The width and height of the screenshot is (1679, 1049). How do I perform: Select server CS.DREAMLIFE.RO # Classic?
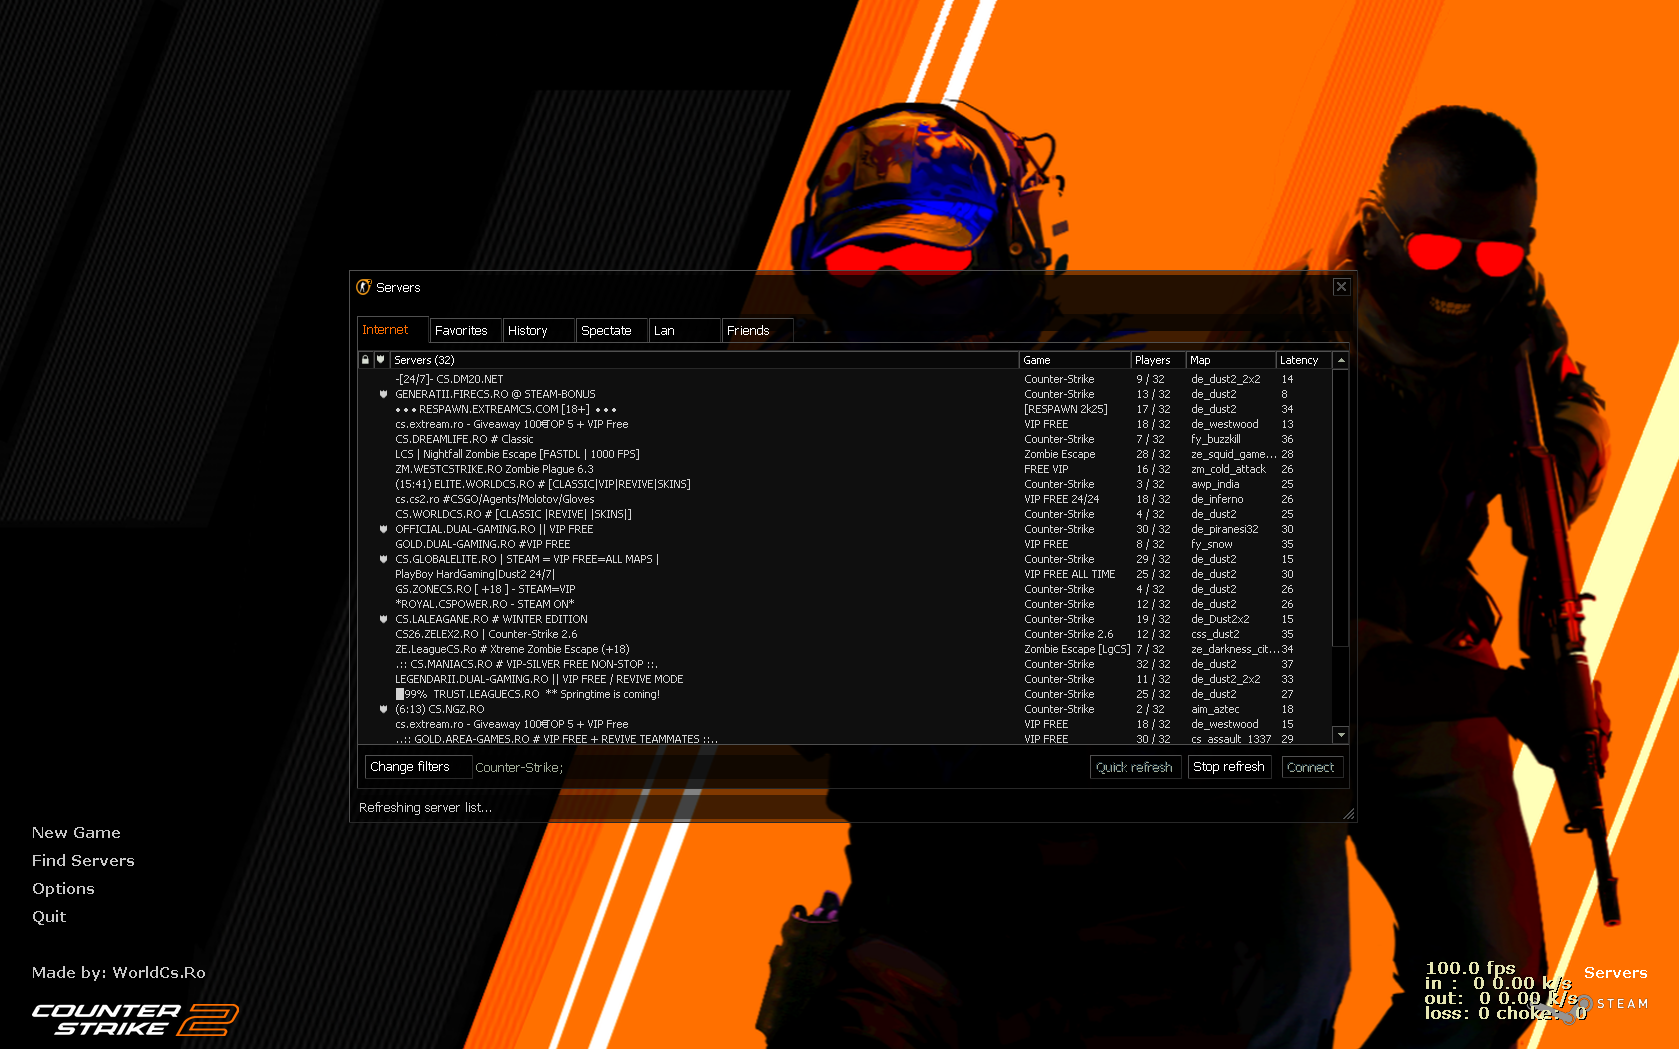[x=844, y=439]
